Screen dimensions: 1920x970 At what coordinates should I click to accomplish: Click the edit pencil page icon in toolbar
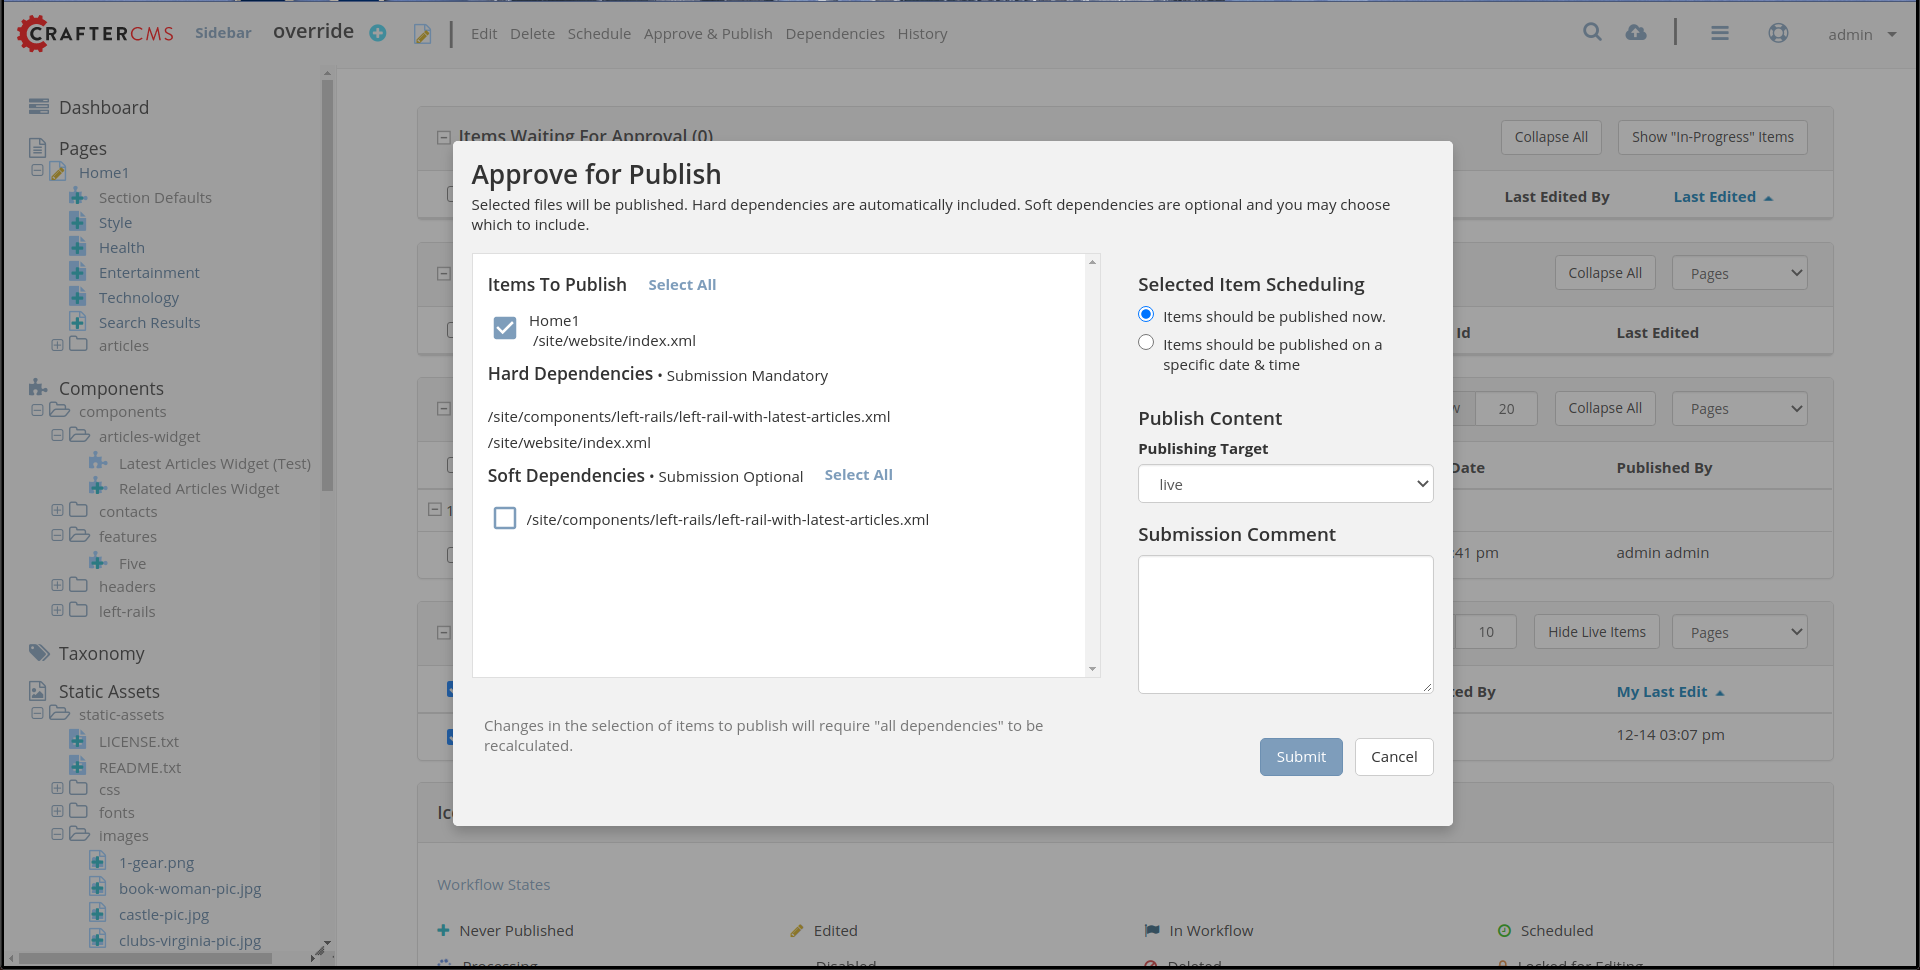pos(423,34)
